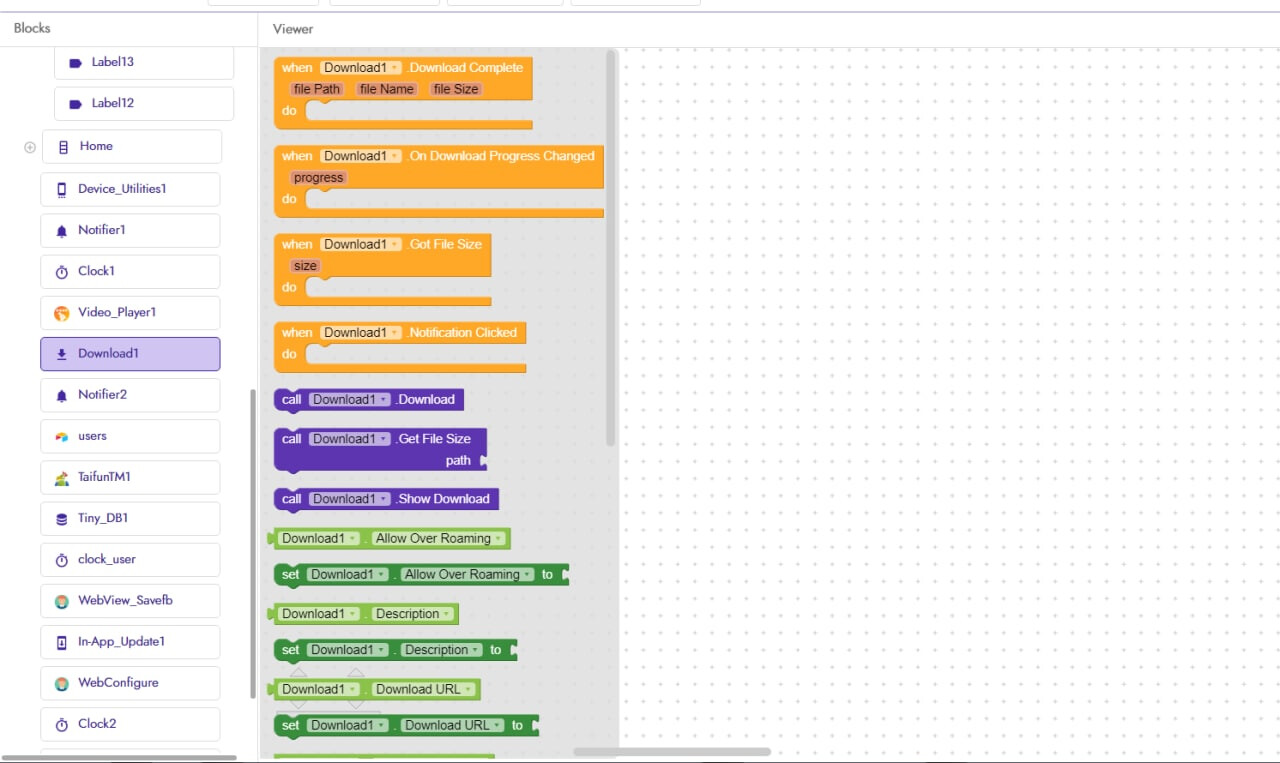Click the Video_Player1 component icon
This screenshot has width=1280, height=763.
[62, 313]
